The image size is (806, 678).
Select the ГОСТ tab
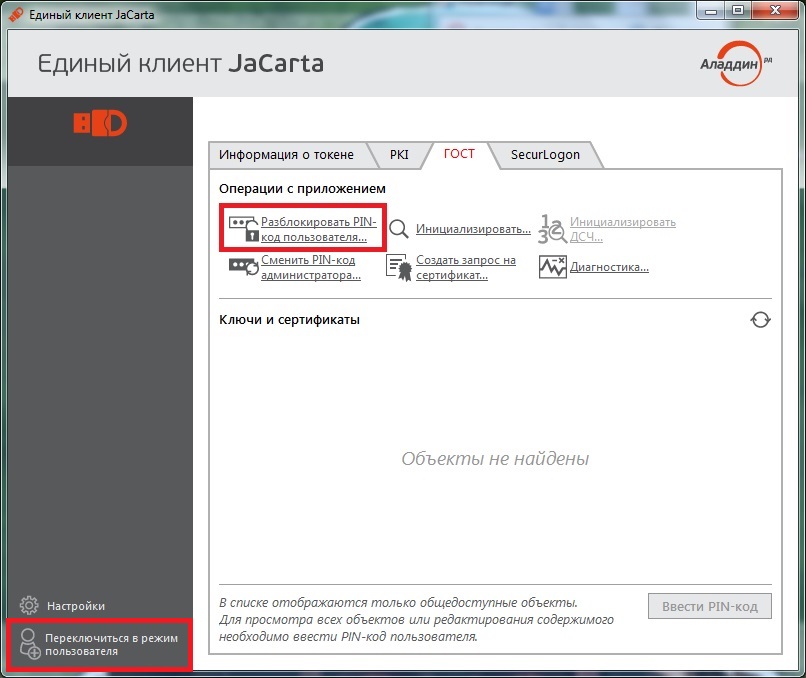point(459,154)
